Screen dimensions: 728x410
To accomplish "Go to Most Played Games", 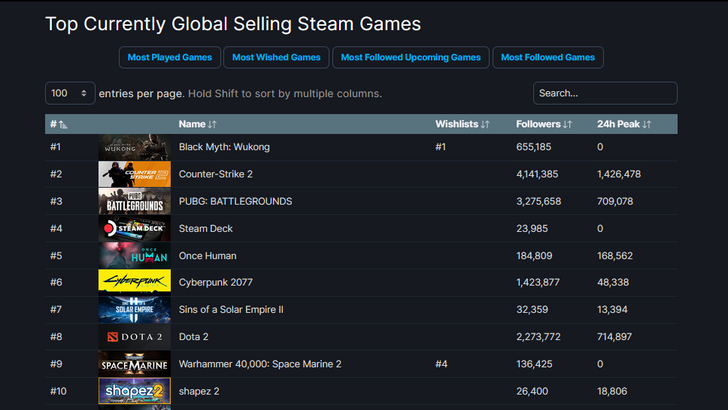I will (x=169, y=58).
